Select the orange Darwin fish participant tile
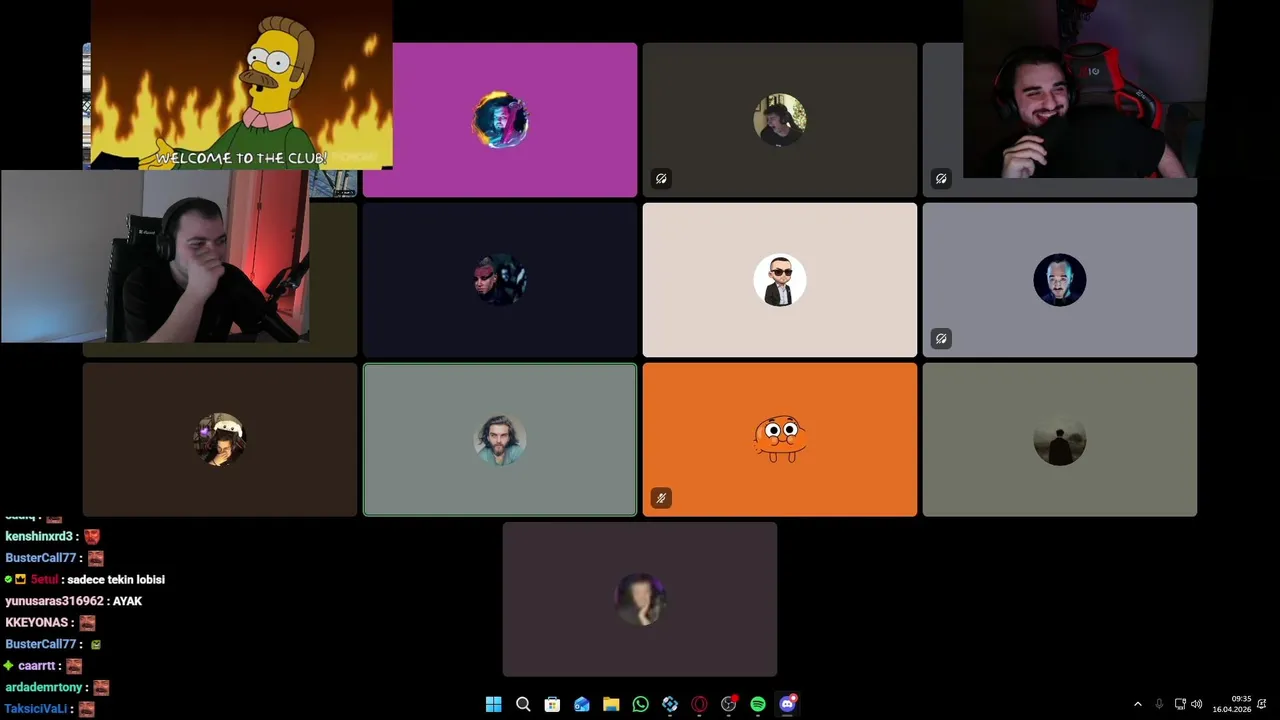This screenshot has width=1280, height=720. tap(780, 440)
